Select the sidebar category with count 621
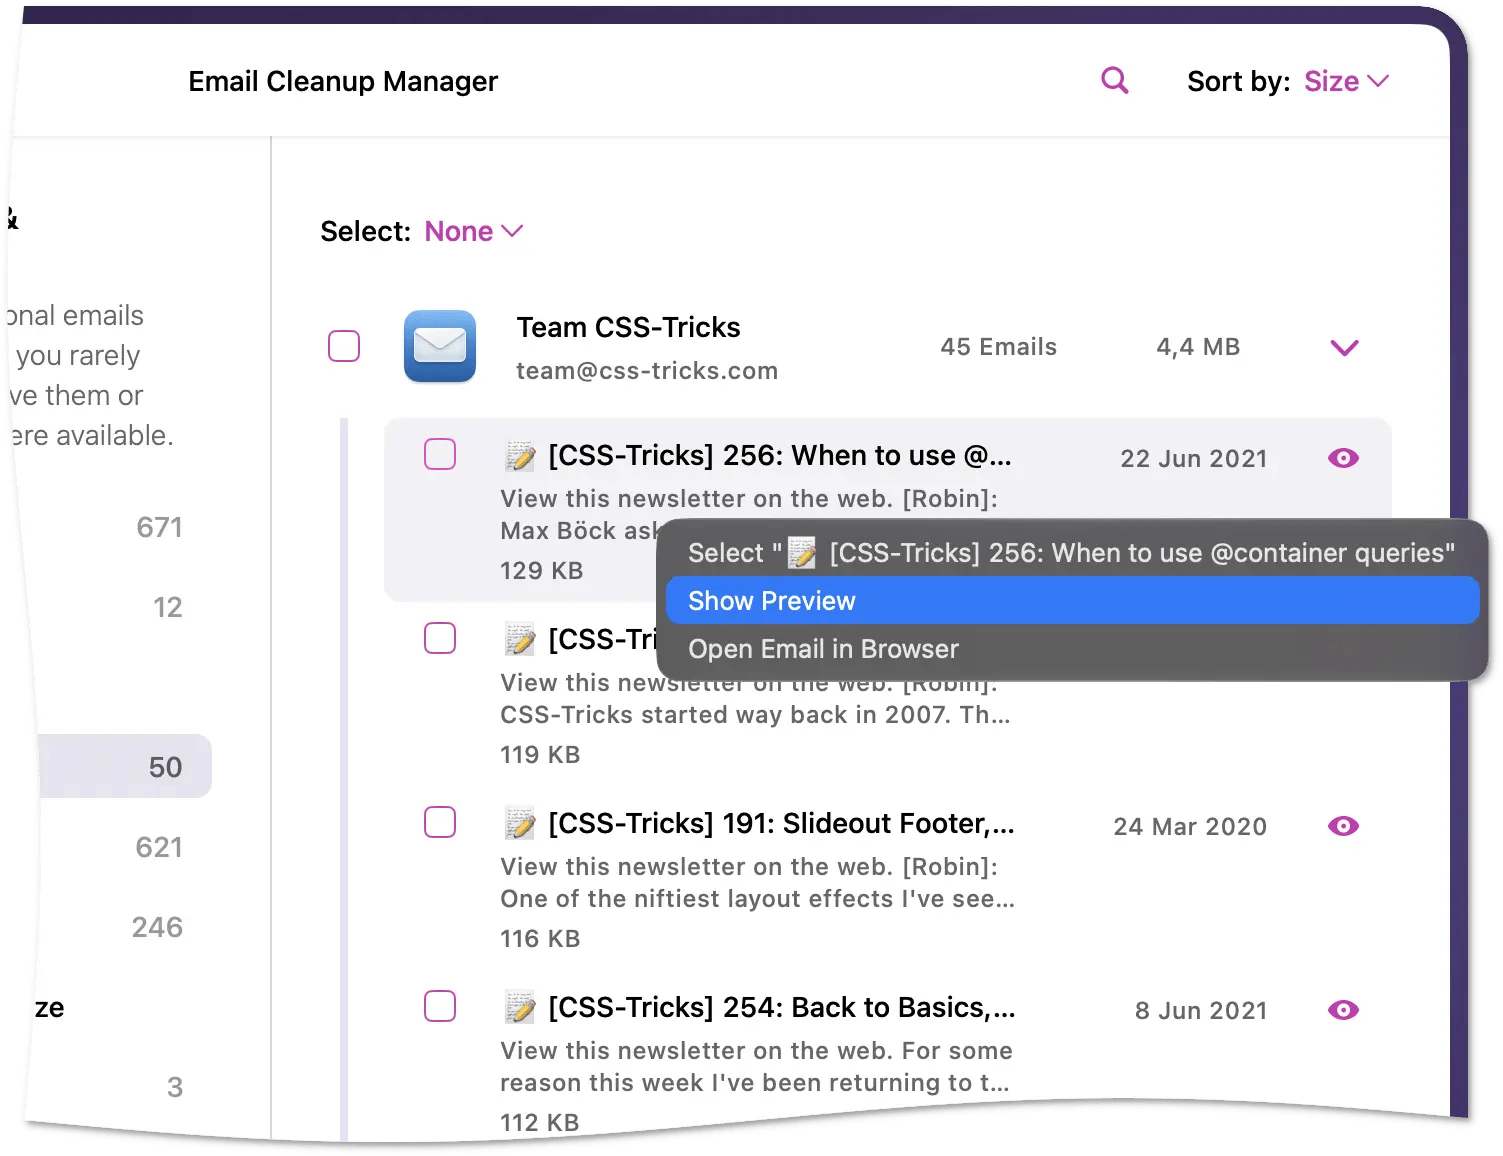 click(159, 847)
